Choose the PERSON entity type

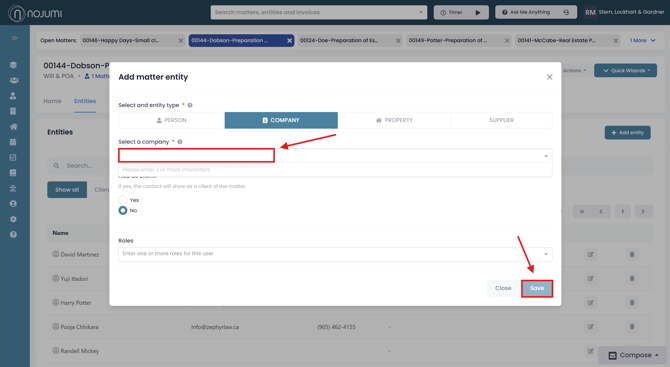point(171,120)
